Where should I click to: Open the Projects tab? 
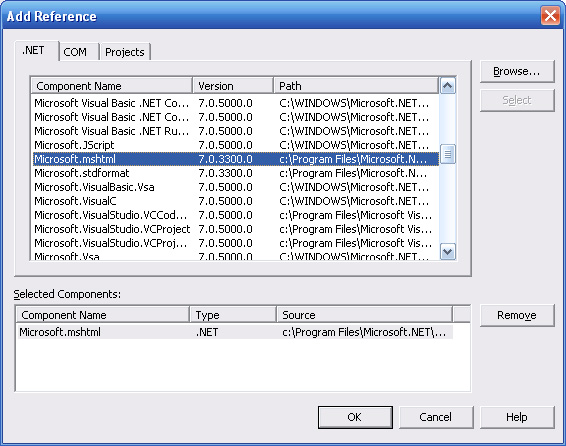pos(125,52)
